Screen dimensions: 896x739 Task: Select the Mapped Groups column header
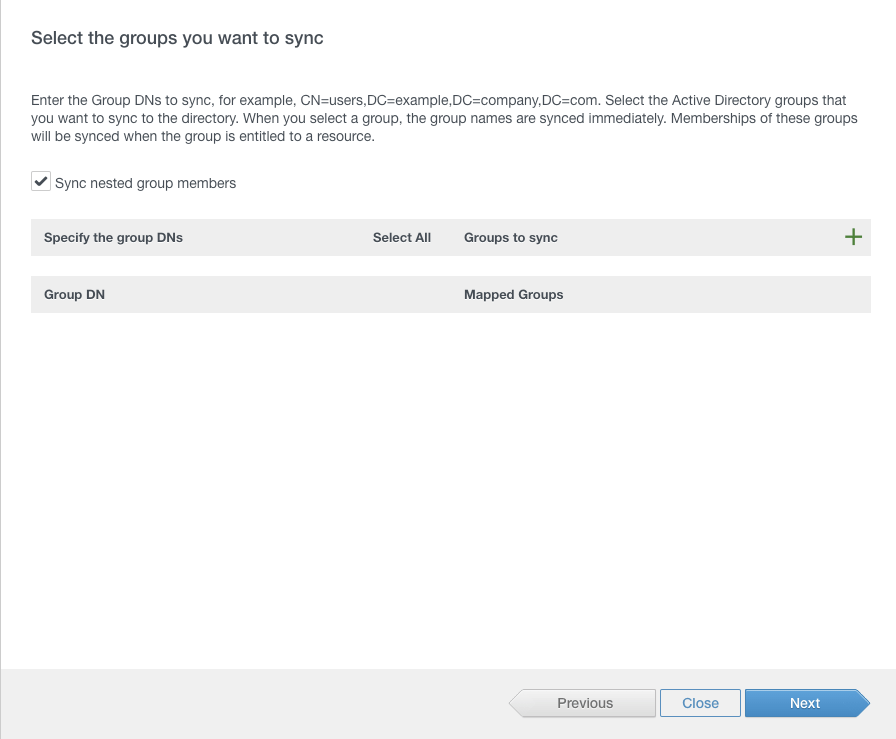[513, 295]
